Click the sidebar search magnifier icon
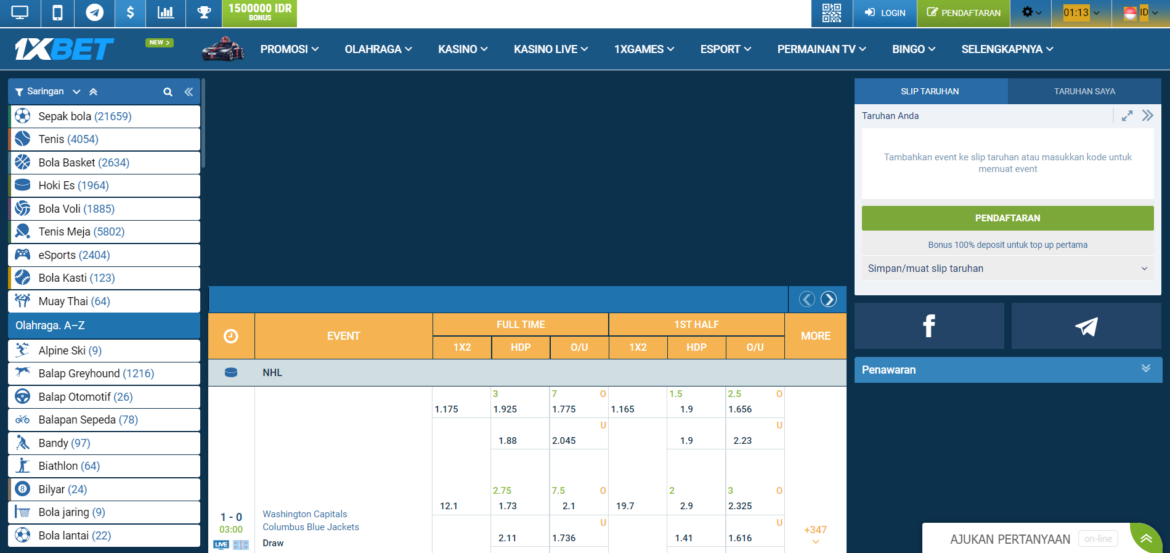The image size is (1170, 553). point(168,92)
